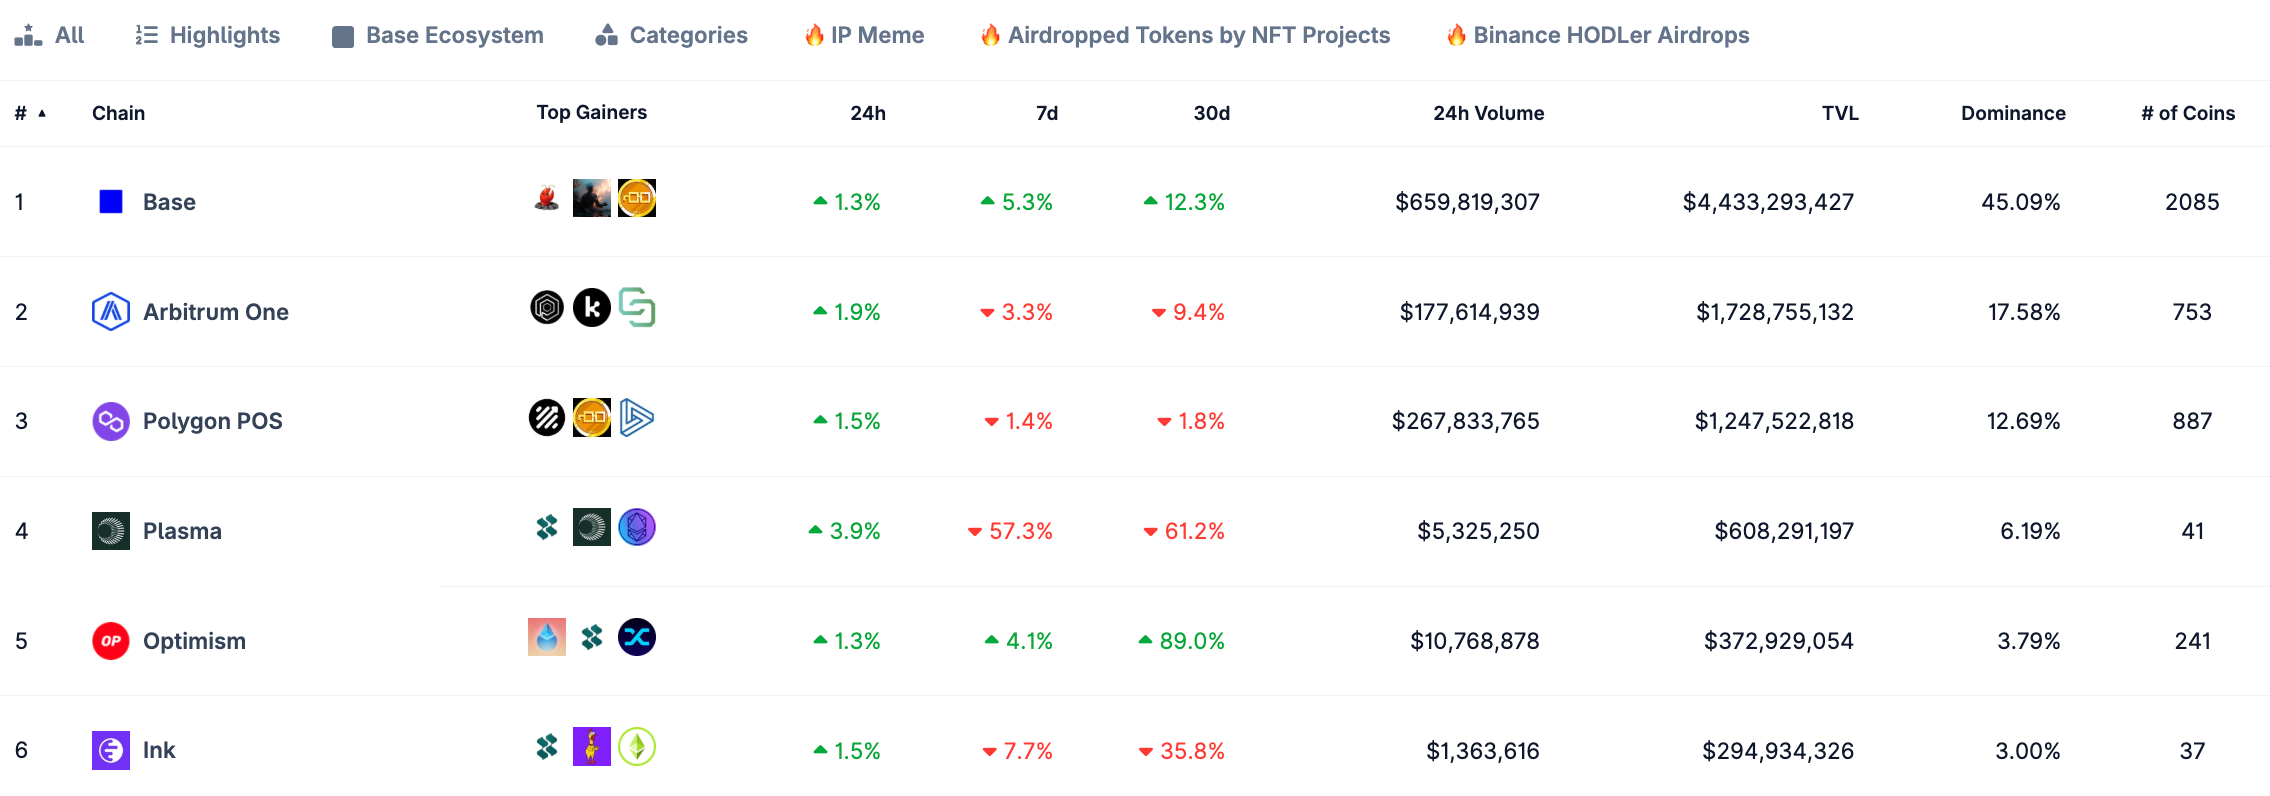The image size is (2270, 796).
Task: Click the green ETH top gainer icon in Ink row
Action: coord(637,747)
